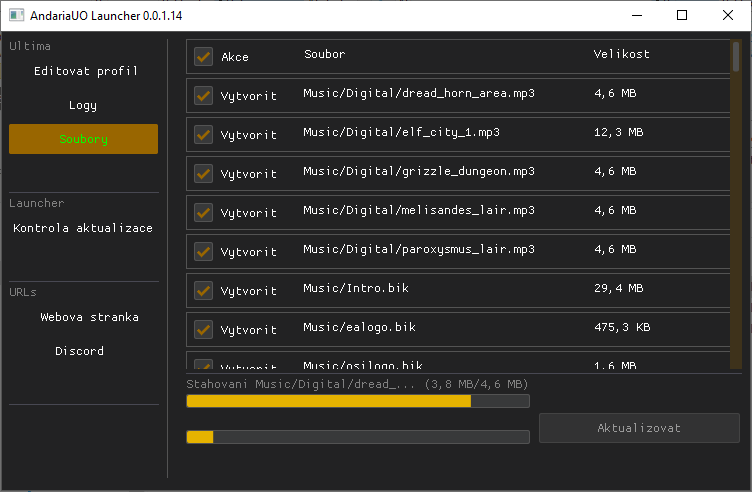This screenshot has width=752, height=492.
Task: Click the Velikost column header
Action: coord(621,55)
